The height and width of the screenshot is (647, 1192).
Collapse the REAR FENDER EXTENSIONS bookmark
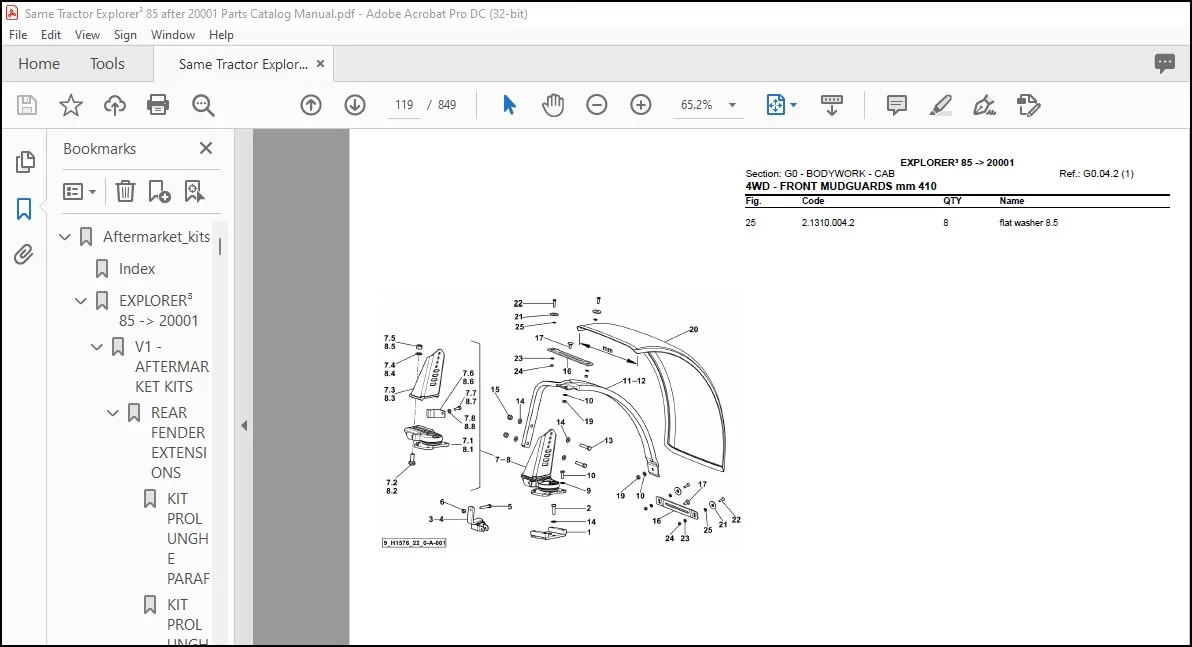tap(113, 413)
